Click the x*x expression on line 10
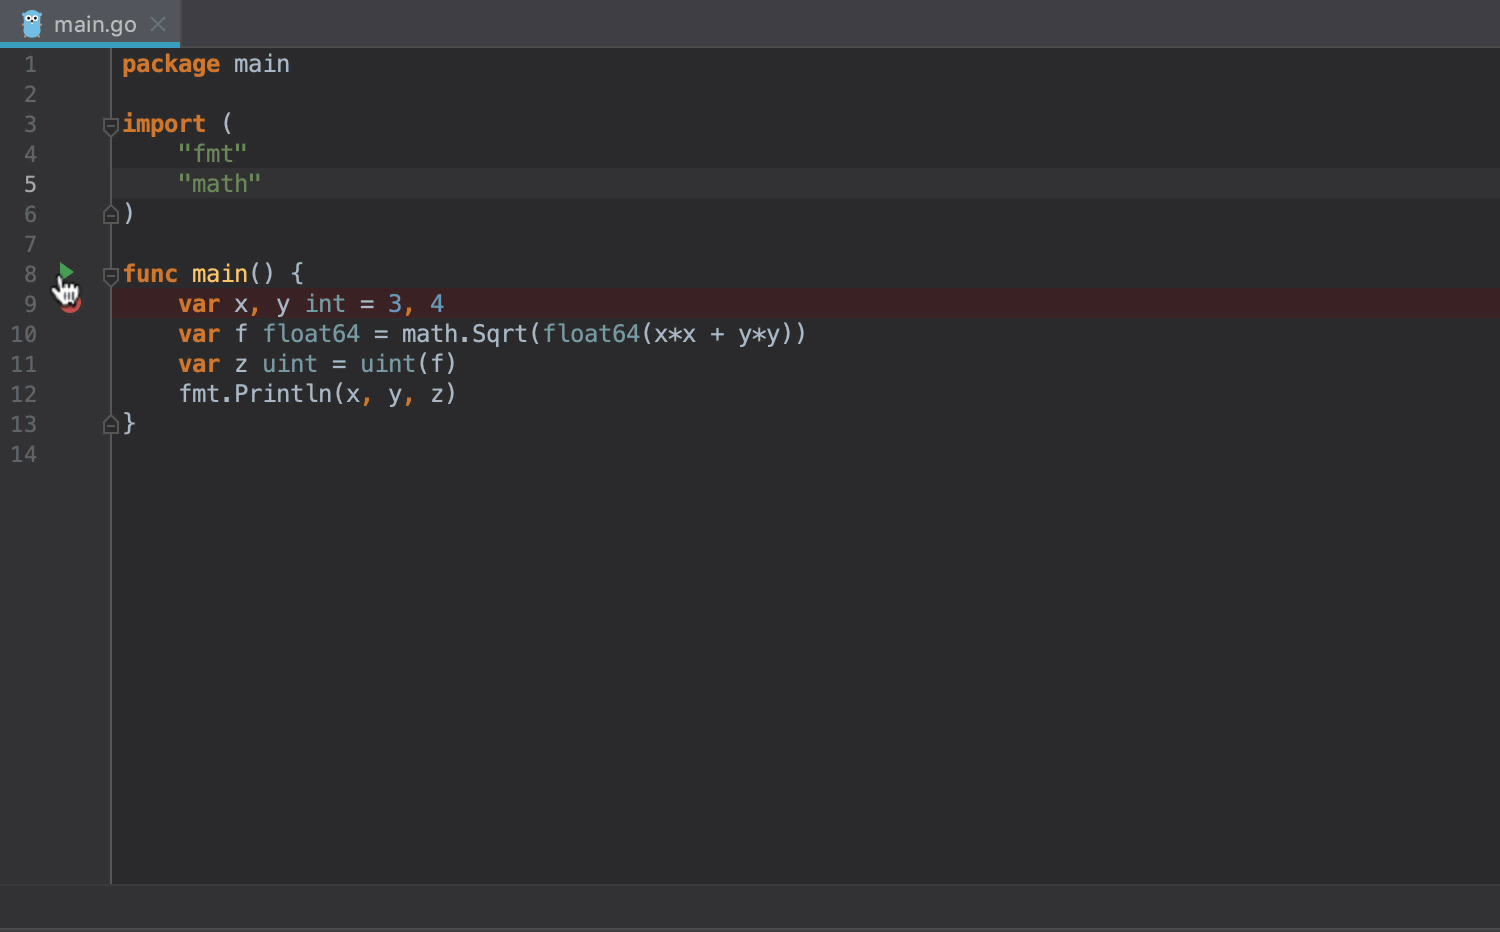 675,334
